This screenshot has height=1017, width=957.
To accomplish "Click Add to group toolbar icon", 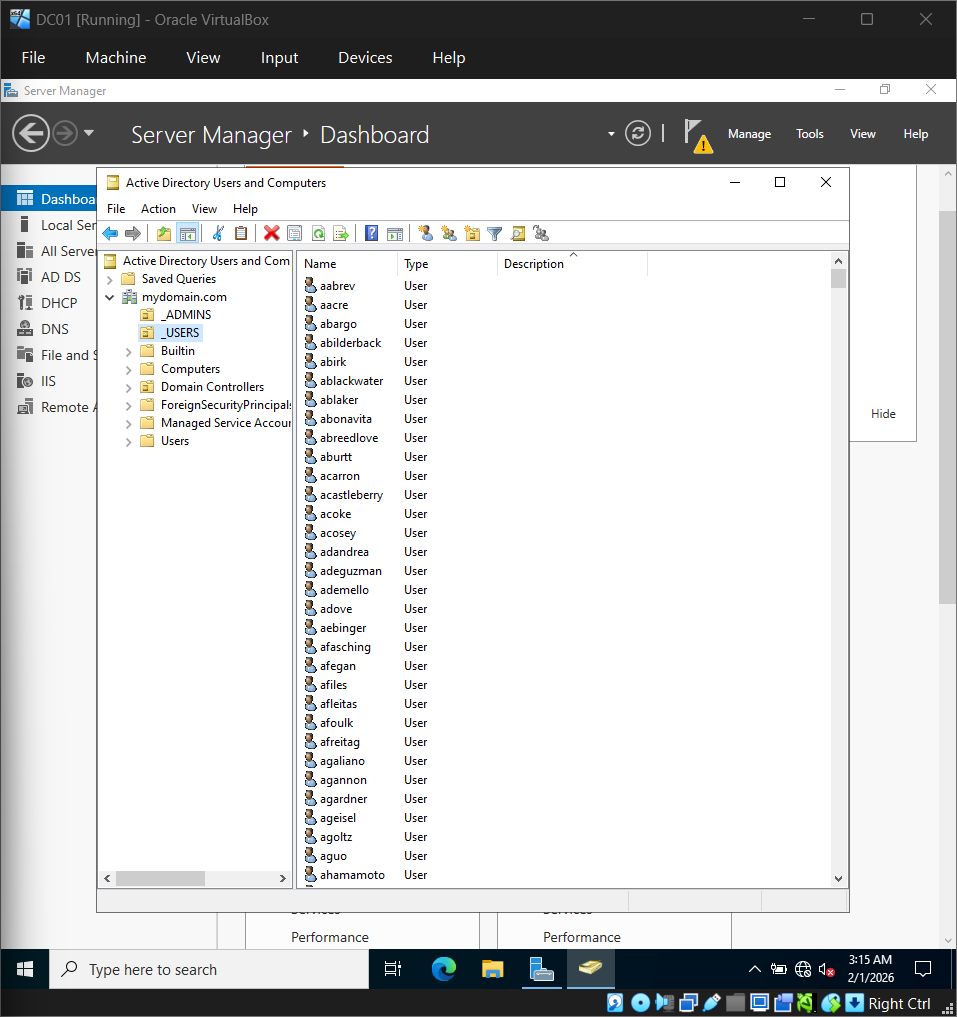I will [540, 233].
